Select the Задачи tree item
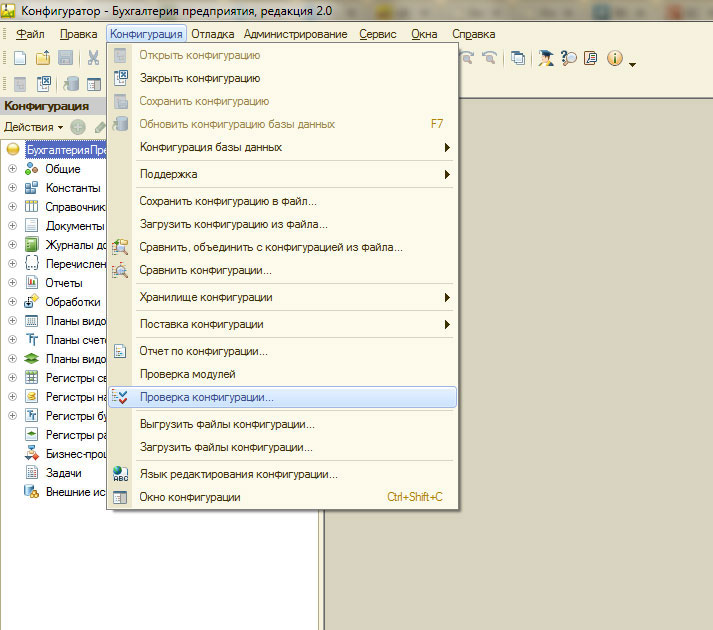713x630 pixels. pos(63,473)
